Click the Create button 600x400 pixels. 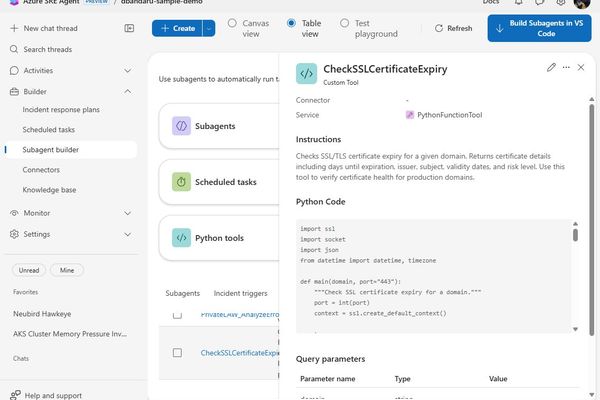pyautogui.click(x=177, y=28)
